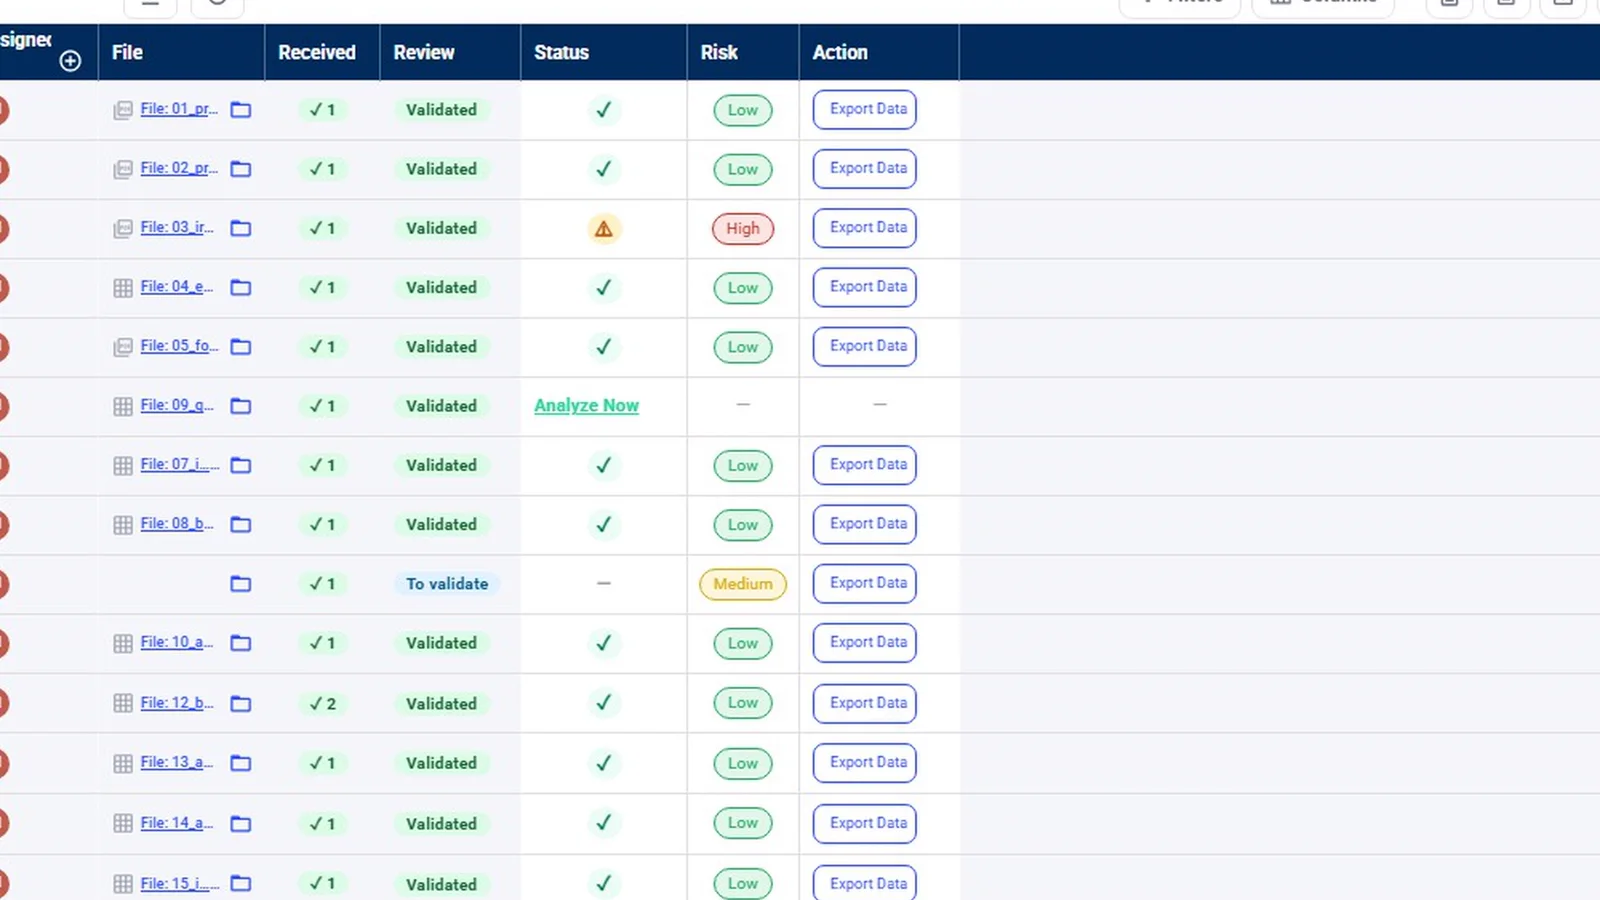Viewport: 1600px width, 900px height.
Task: Open folder icon for File: 15_i row
Action: (x=241, y=884)
